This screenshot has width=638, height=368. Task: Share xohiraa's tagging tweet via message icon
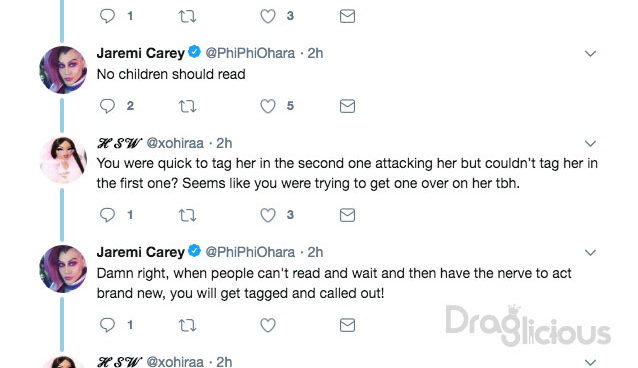pos(347,215)
